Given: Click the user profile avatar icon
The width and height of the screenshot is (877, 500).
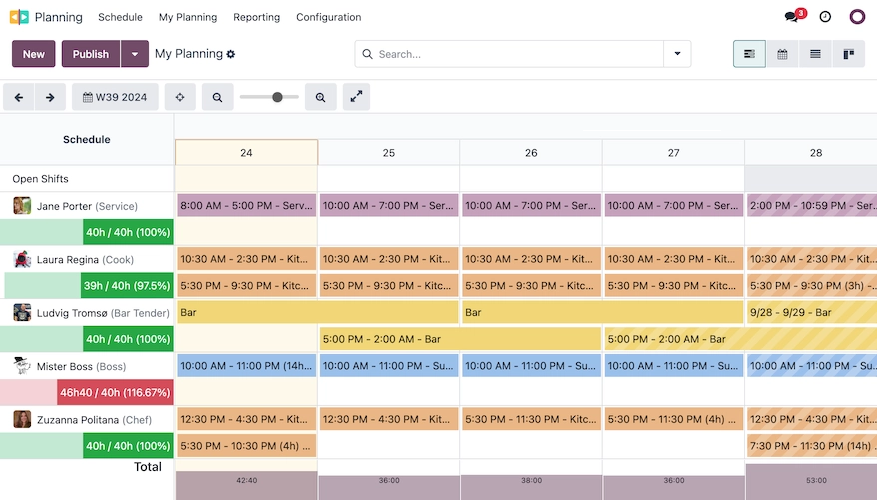Looking at the screenshot, I should coord(857,17).
